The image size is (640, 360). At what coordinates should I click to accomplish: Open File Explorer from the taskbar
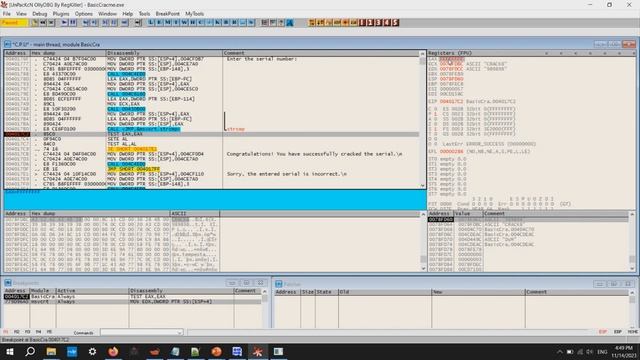click(51, 351)
